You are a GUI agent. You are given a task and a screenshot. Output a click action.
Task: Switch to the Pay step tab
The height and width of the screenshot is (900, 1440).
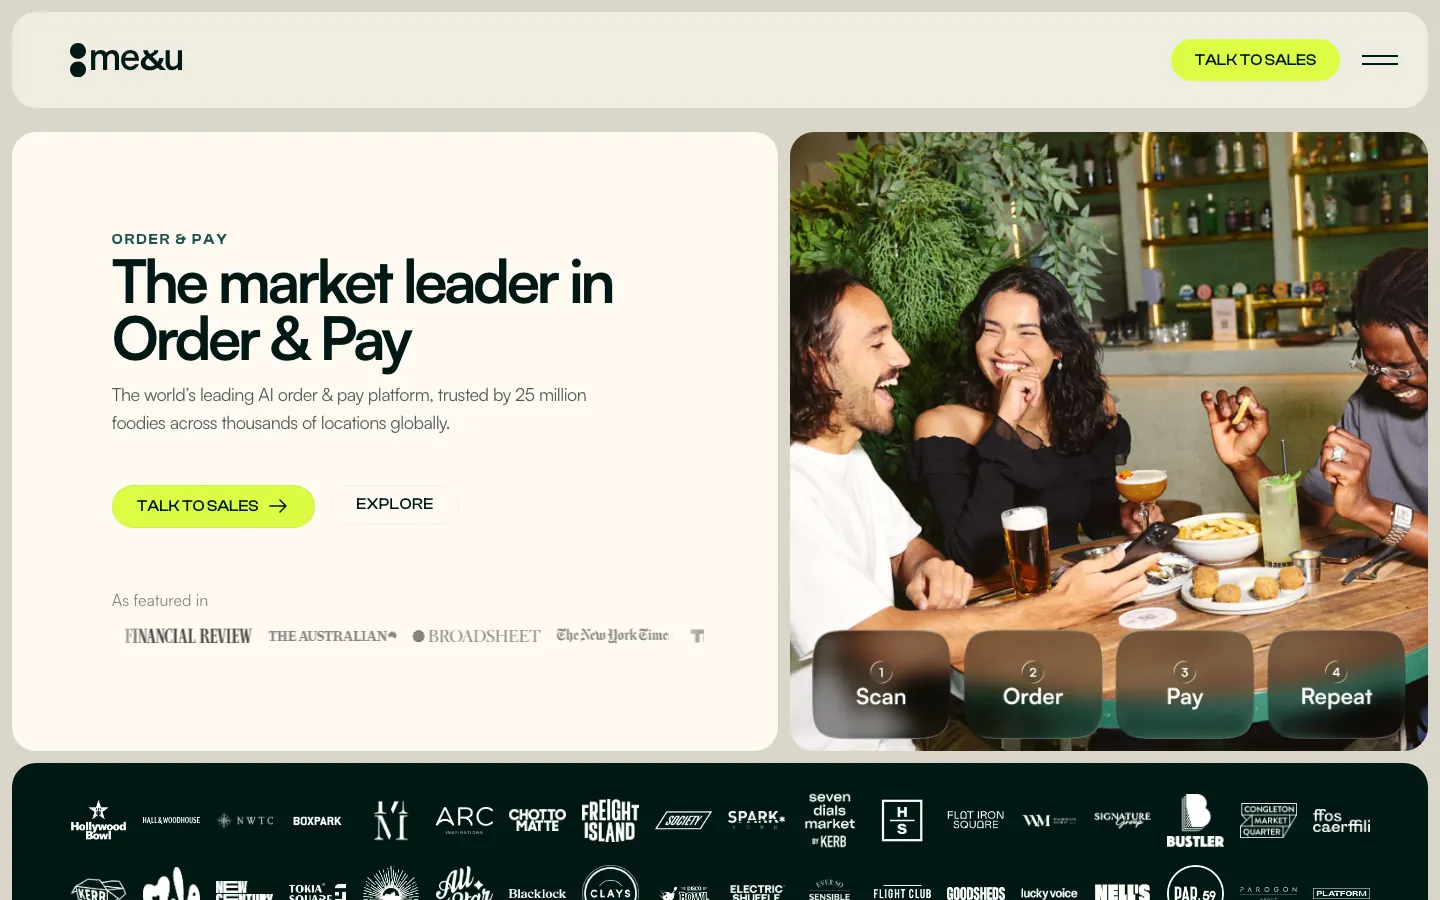coord(1185,684)
